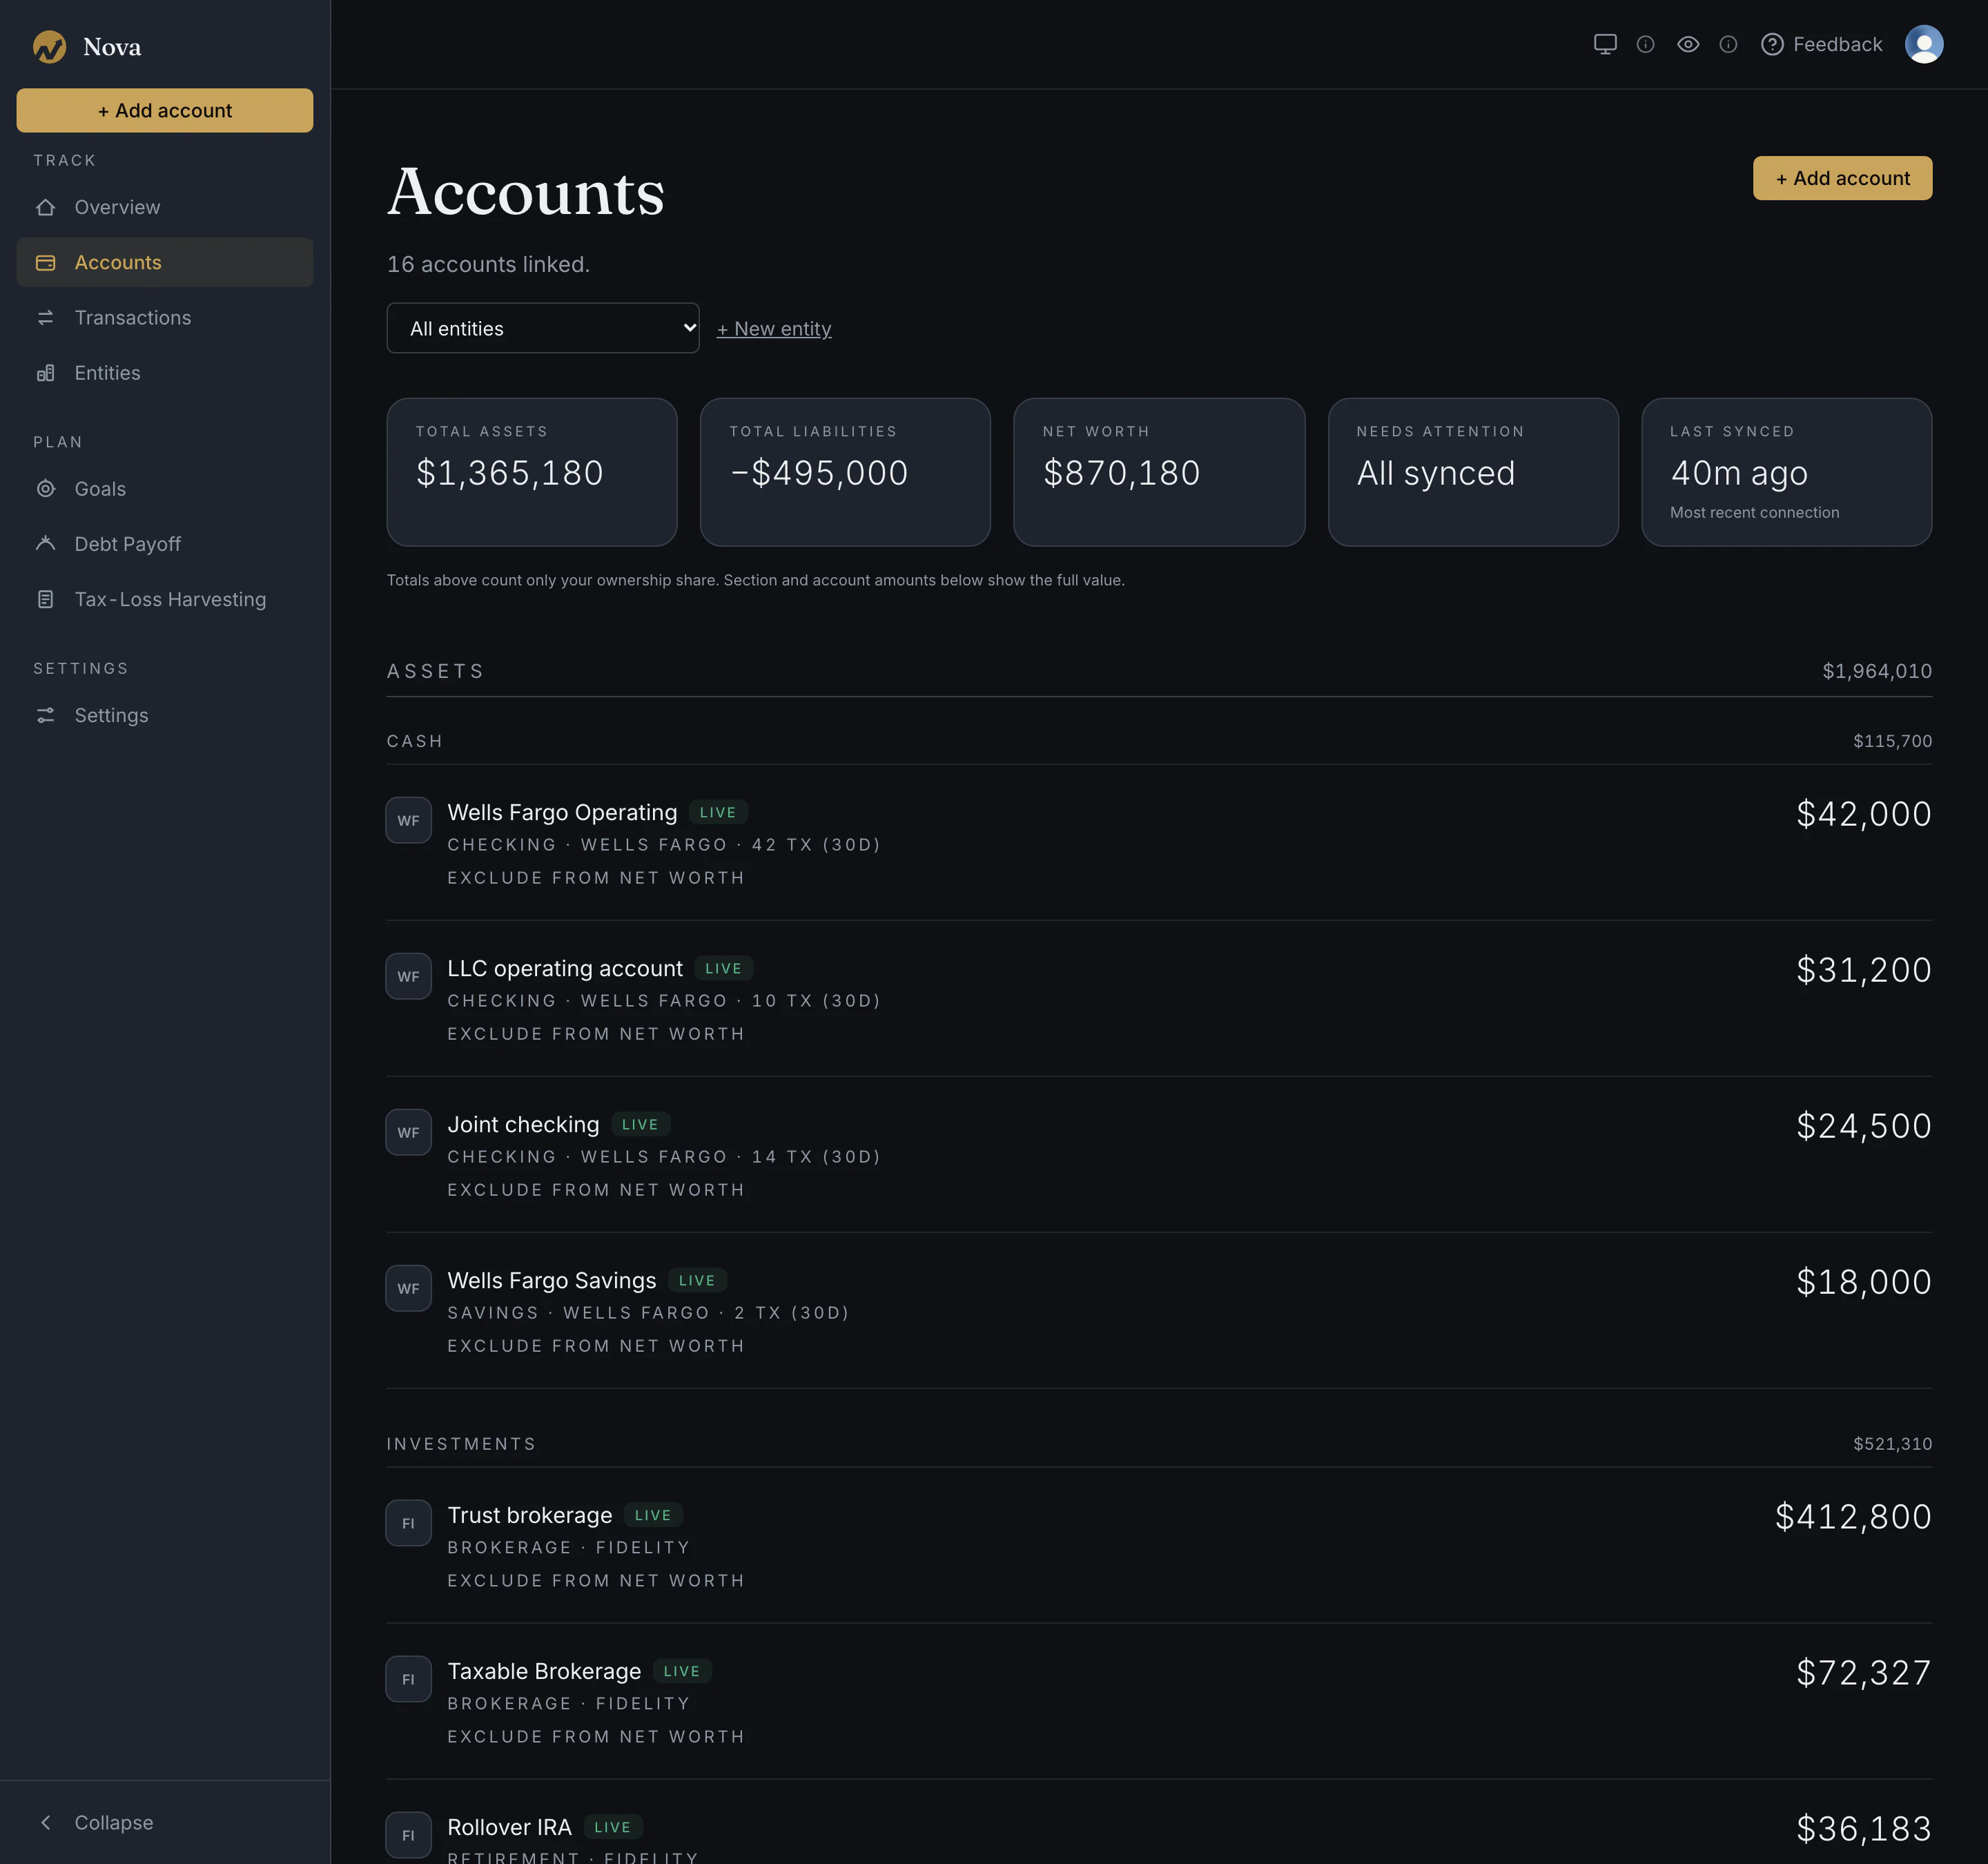Viewport: 1988px width, 1864px height.
Task: Click the Overview home icon
Action: coord(46,207)
